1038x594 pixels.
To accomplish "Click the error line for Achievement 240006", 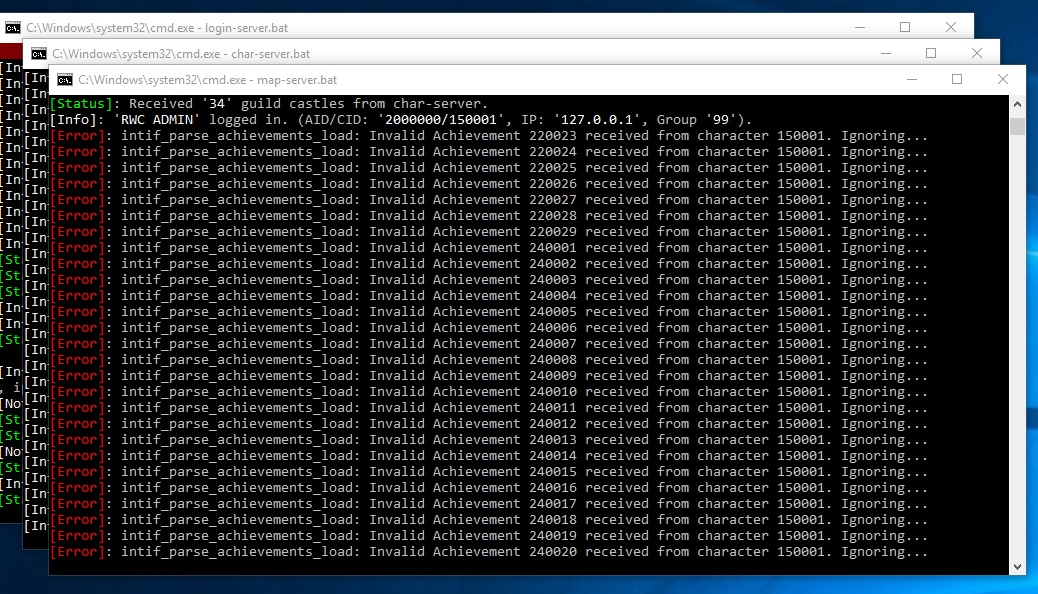I will click(x=489, y=328).
